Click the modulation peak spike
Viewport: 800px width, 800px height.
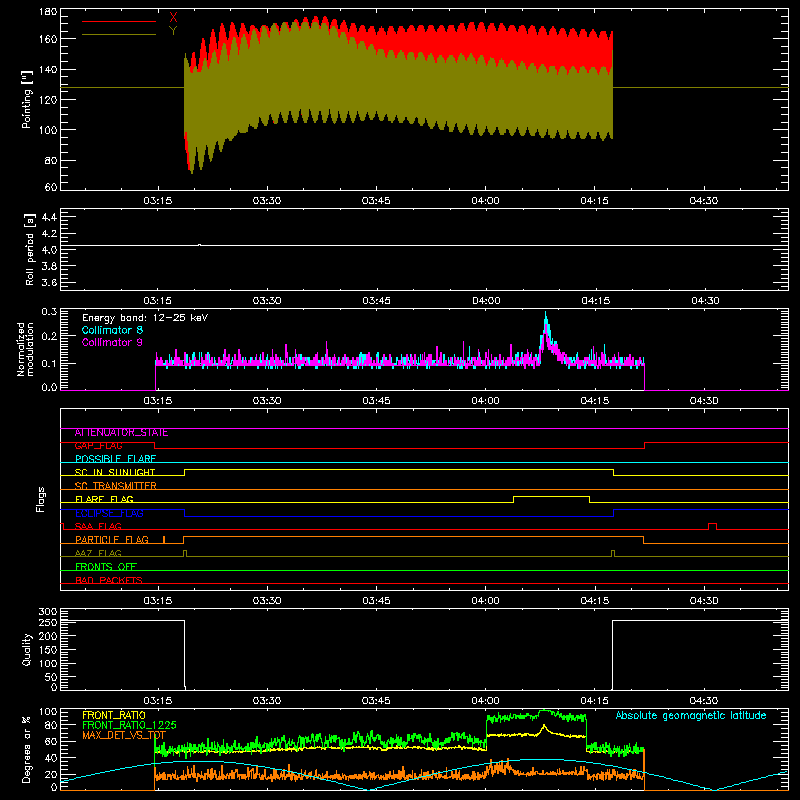point(545,327)
